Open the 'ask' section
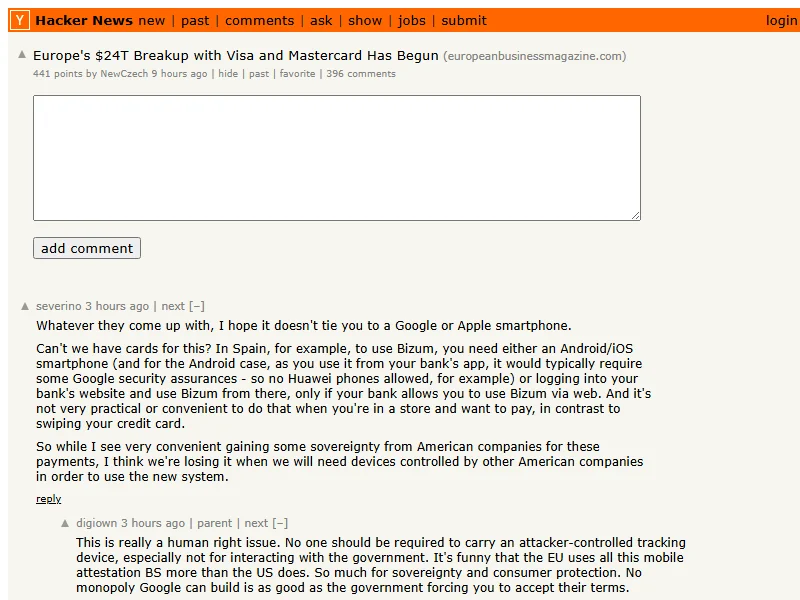 tap(321, 20)
